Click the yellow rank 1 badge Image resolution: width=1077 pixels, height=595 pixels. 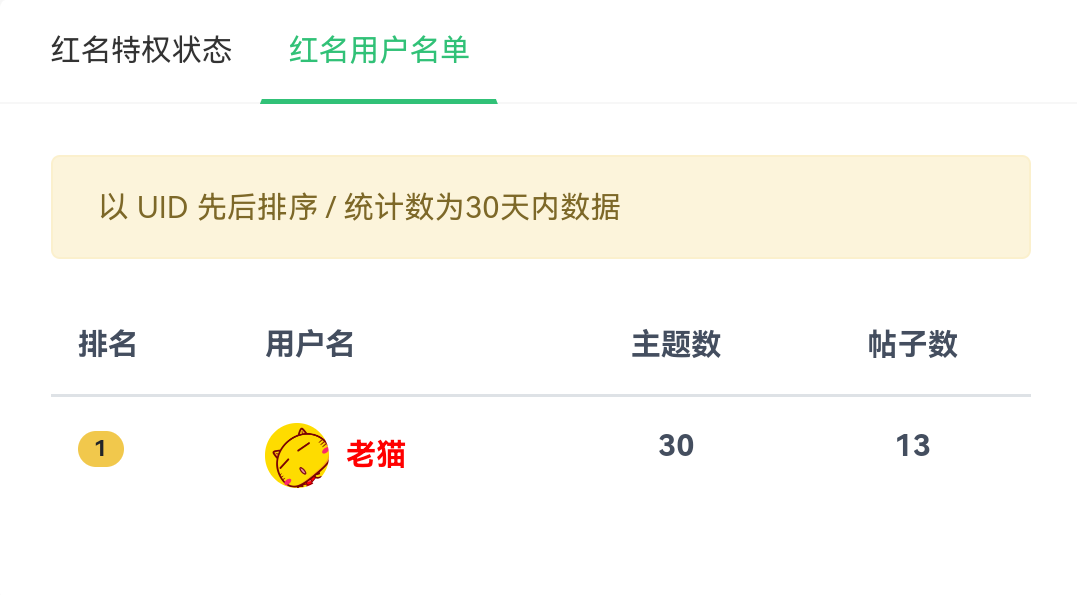coord(101,449)
